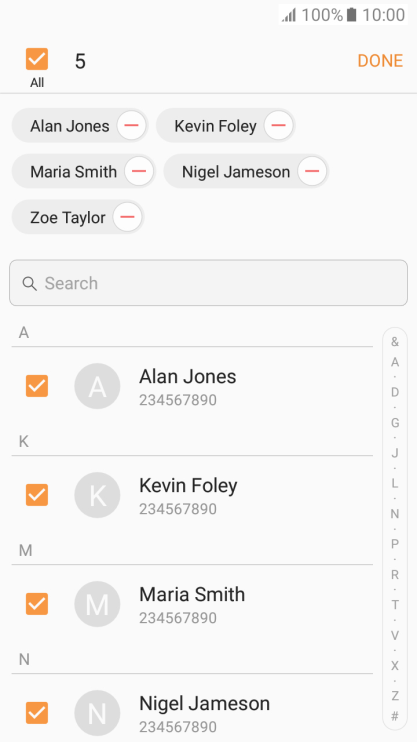Tap the Kevin Foley K avatar
The height and width of the screenshot is (742, 417).
click(97, 495)
